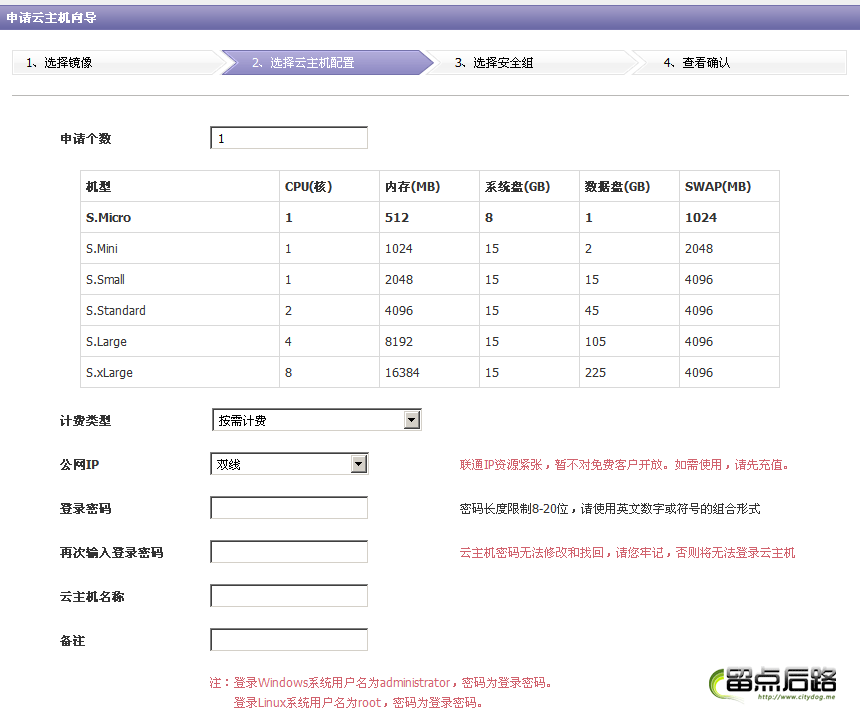This screenshot has width=860, height=717.
Task: Choose the S.Standard machine type
Action: pos(430,310)
